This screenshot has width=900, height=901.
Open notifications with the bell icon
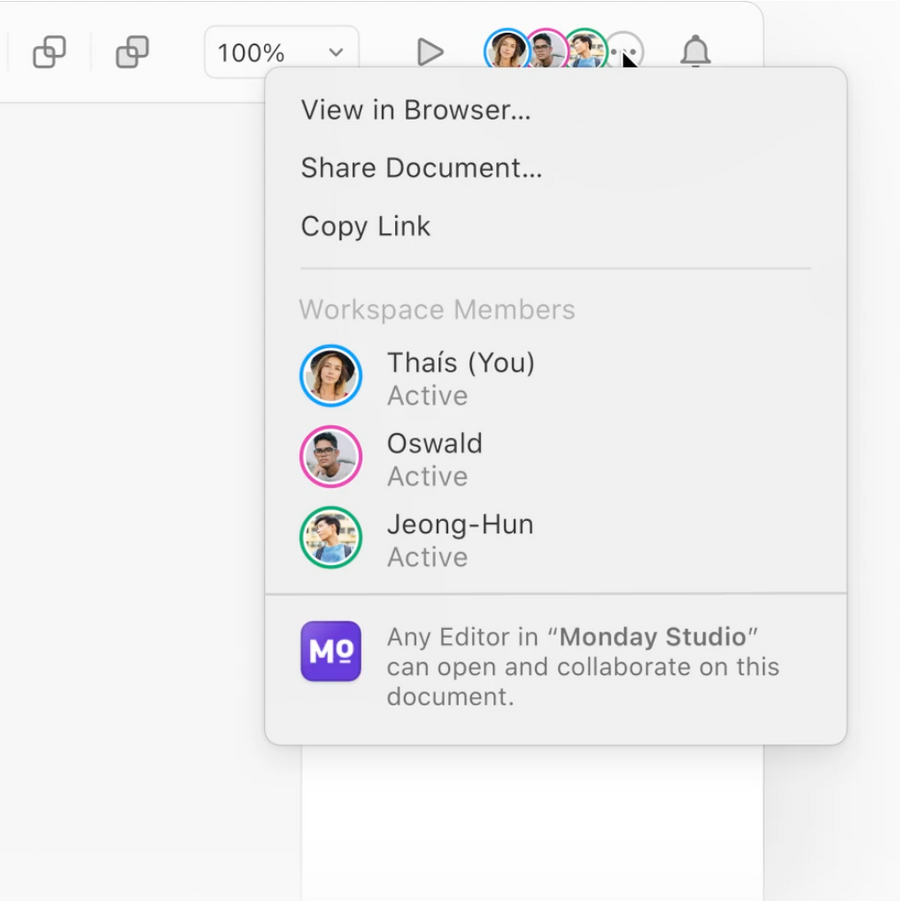(x=696, y=51)
